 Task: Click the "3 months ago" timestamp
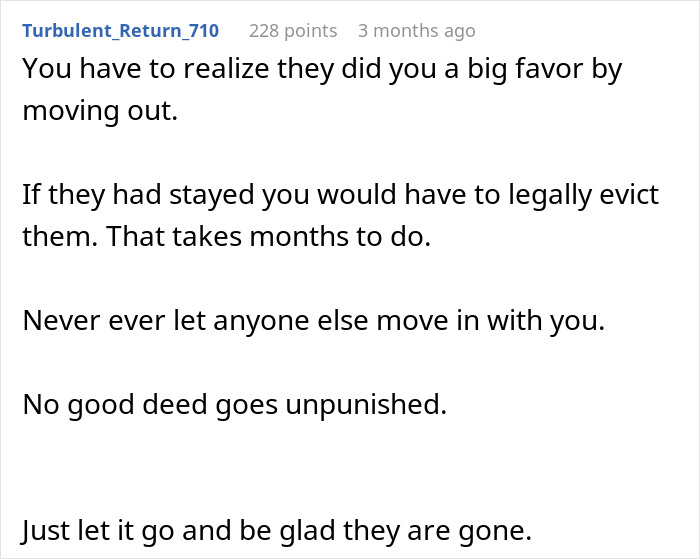[x=417, y=31]
